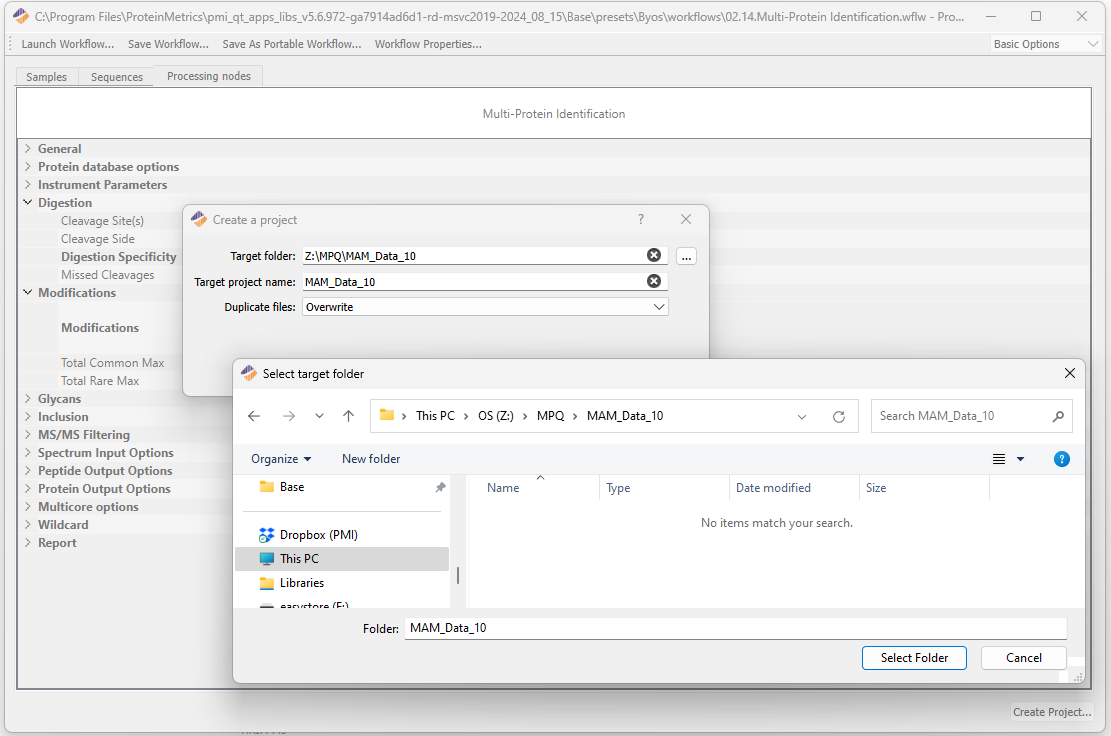Switch to the Samples tab
Screen dimensions: 1111x736
click(x=46, y=77)
